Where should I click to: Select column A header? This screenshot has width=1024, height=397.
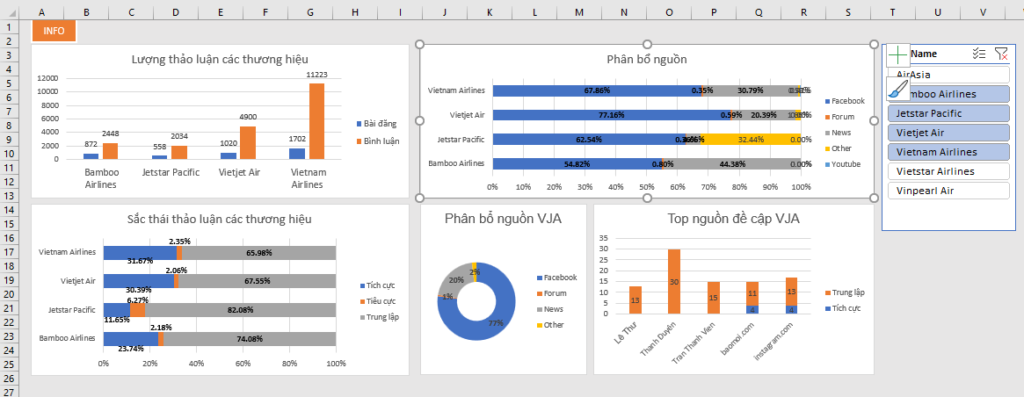pos(42,12)
